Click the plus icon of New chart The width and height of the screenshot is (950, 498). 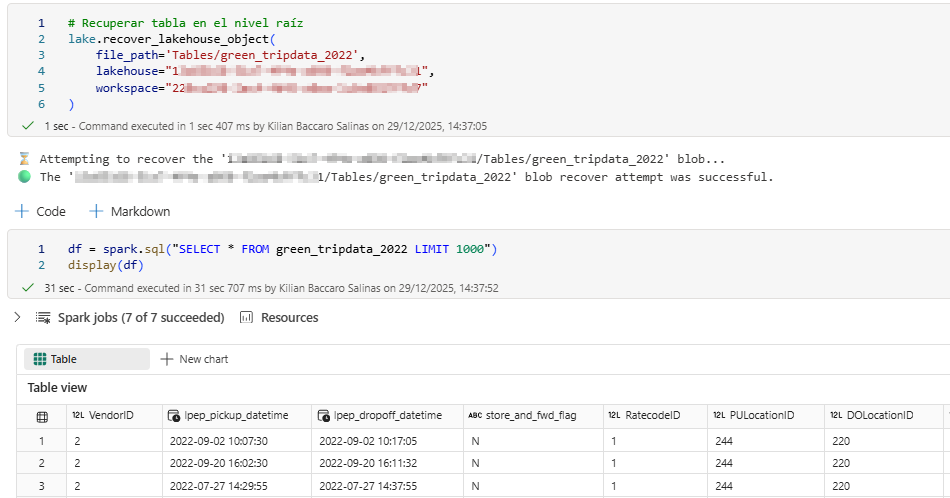167,359
